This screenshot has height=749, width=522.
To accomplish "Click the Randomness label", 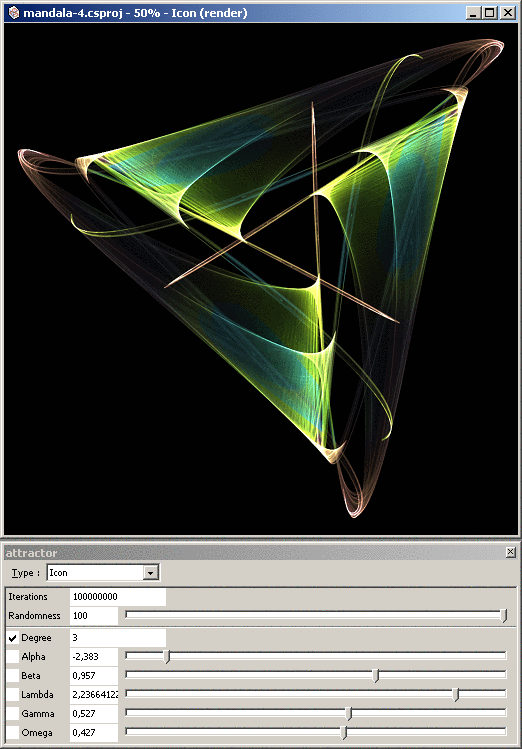I will click(x=34, y=616).
